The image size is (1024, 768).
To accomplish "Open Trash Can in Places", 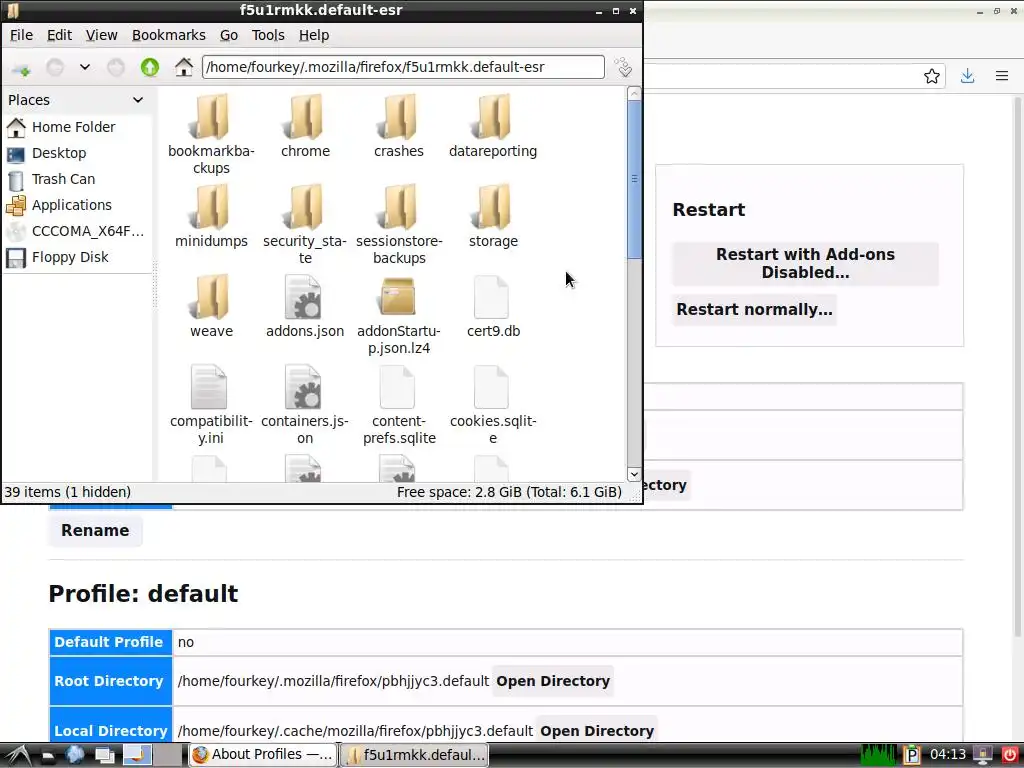I will pyautogui.click(x=76, y=180).
